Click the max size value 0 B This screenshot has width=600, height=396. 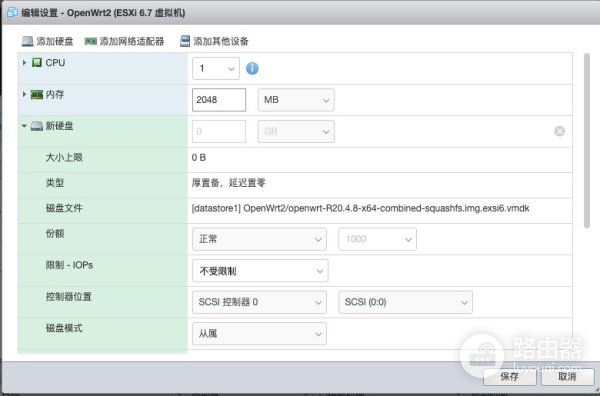pos(199,158)
